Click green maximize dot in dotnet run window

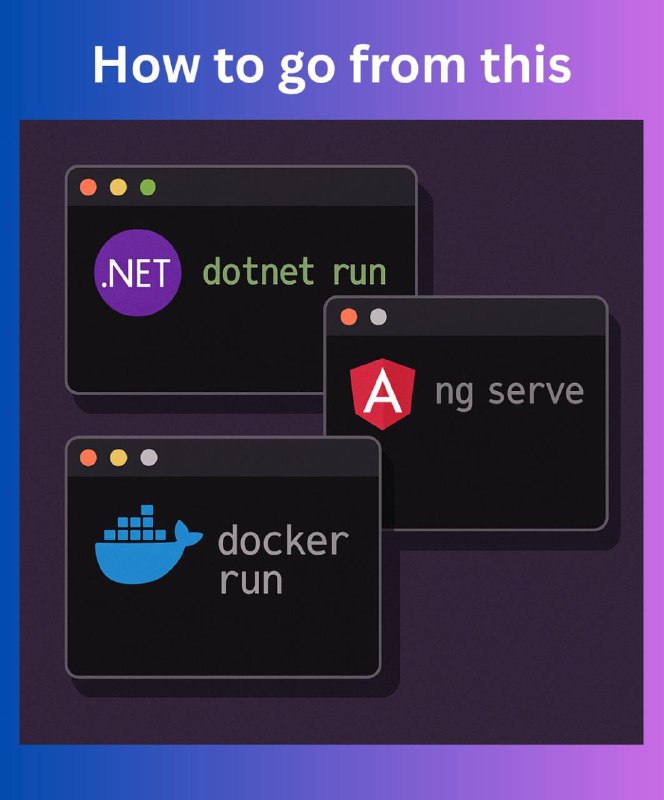tap(148, 187)
